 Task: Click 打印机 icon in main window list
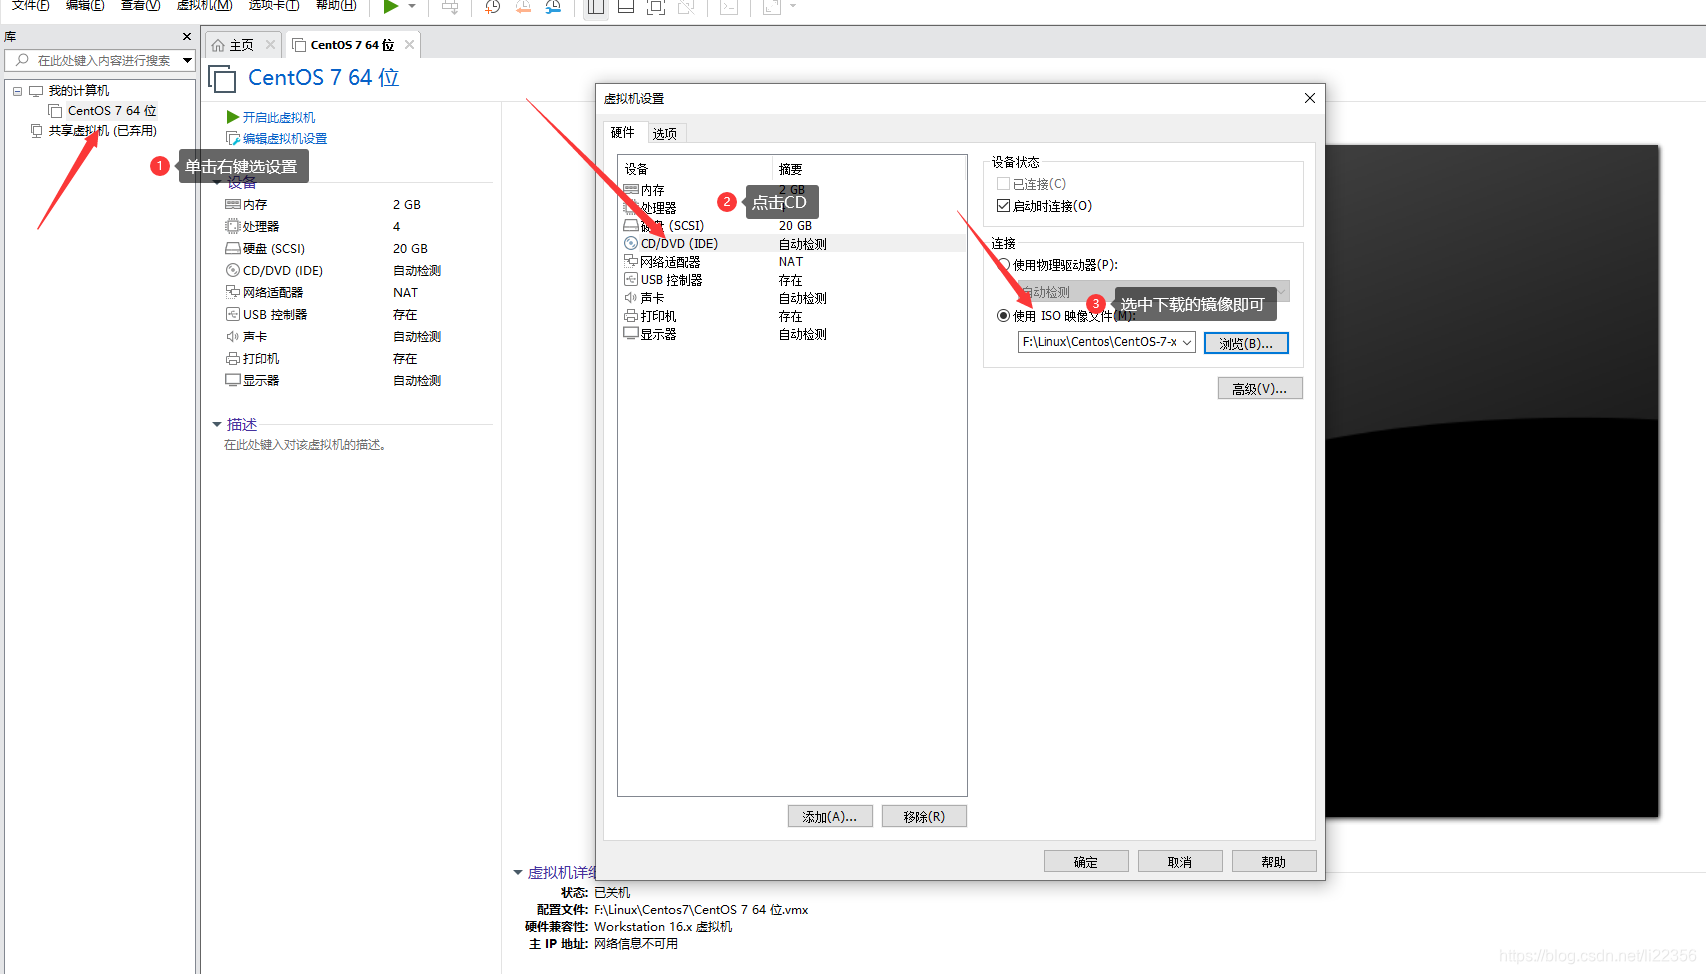coord(233,358)
